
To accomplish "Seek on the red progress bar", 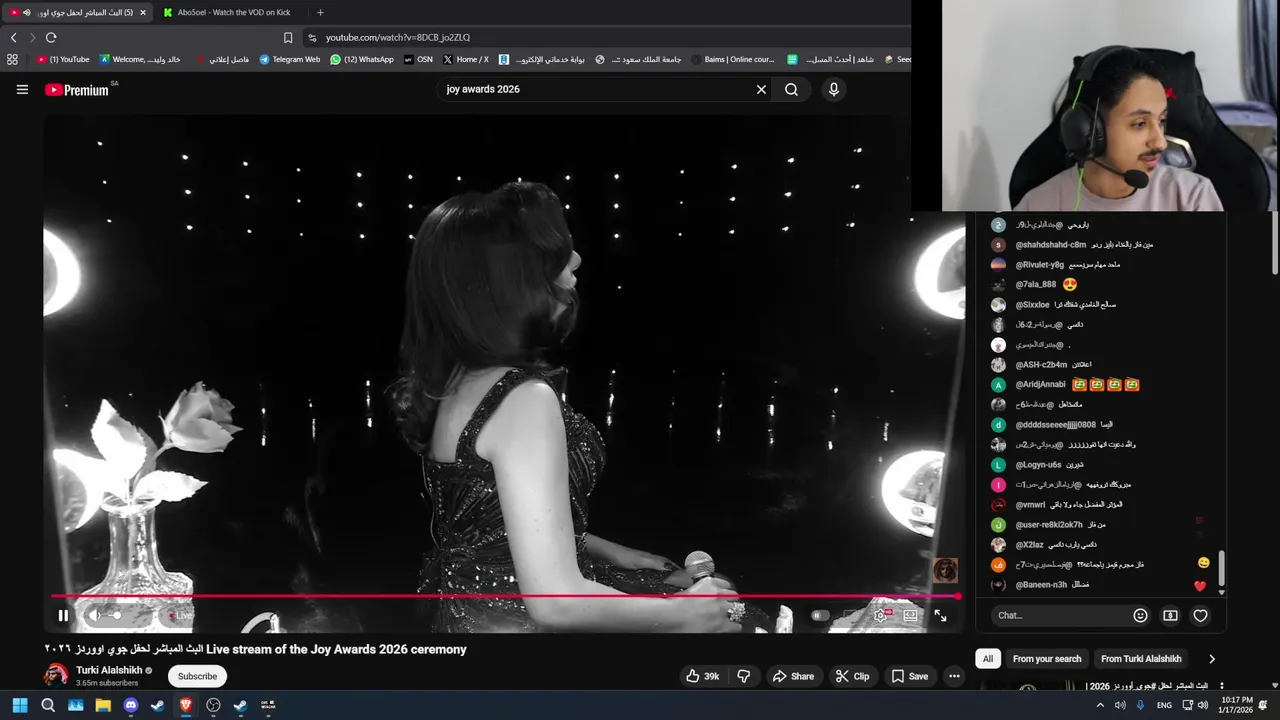I will tap(505, 597).
